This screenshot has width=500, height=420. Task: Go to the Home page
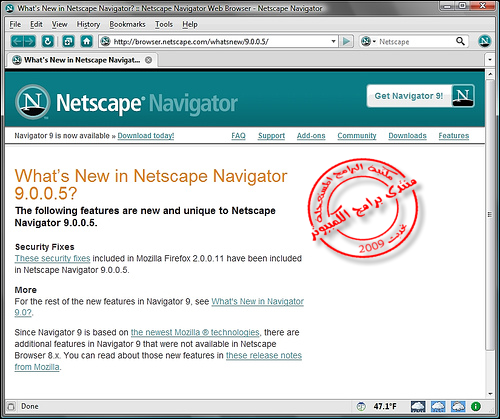tap(87, 42)
